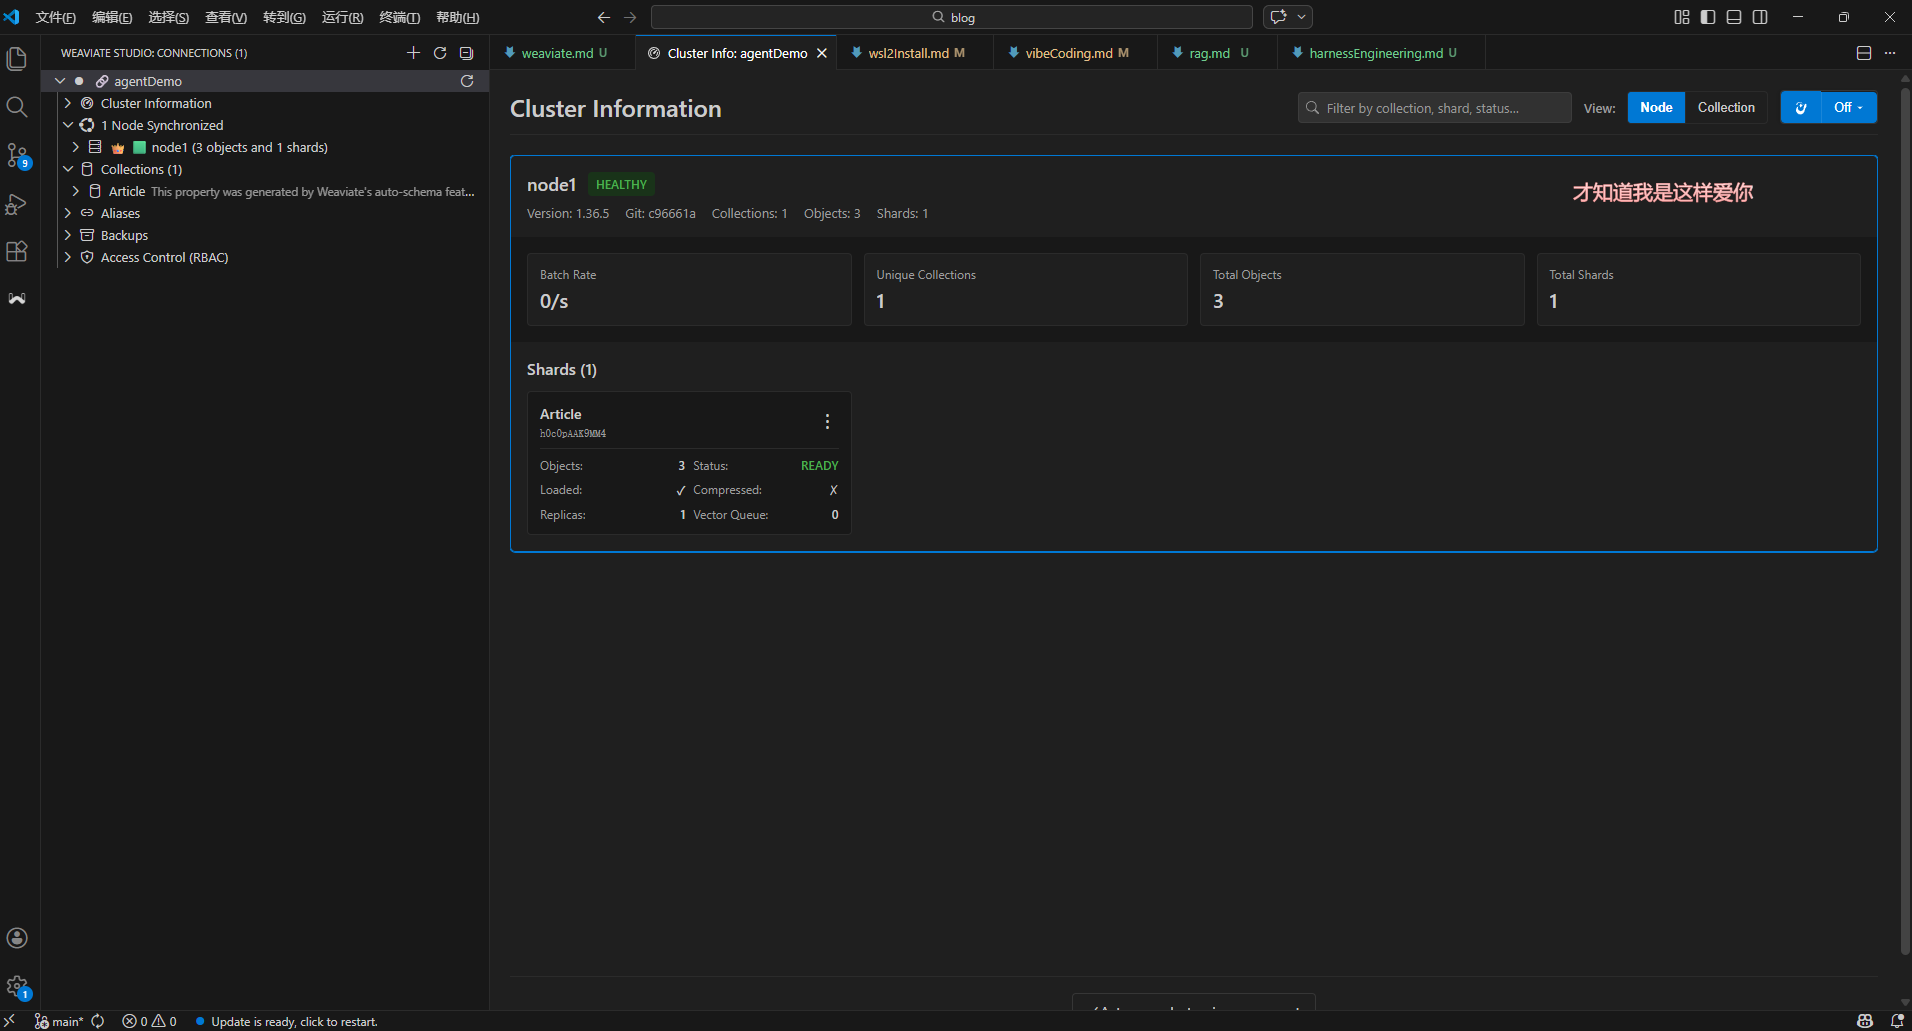Open the Copilot status icon in the status bar
The width and height of the screenshot is (1912, 1031).
1865,1021
